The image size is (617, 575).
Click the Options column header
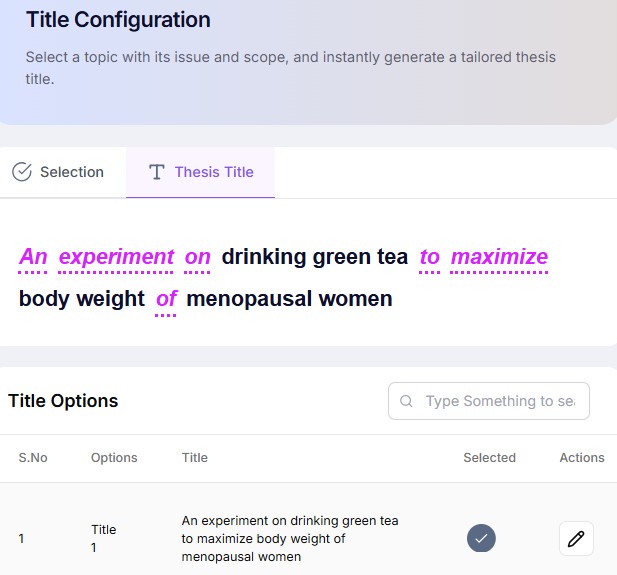[114, 458]
